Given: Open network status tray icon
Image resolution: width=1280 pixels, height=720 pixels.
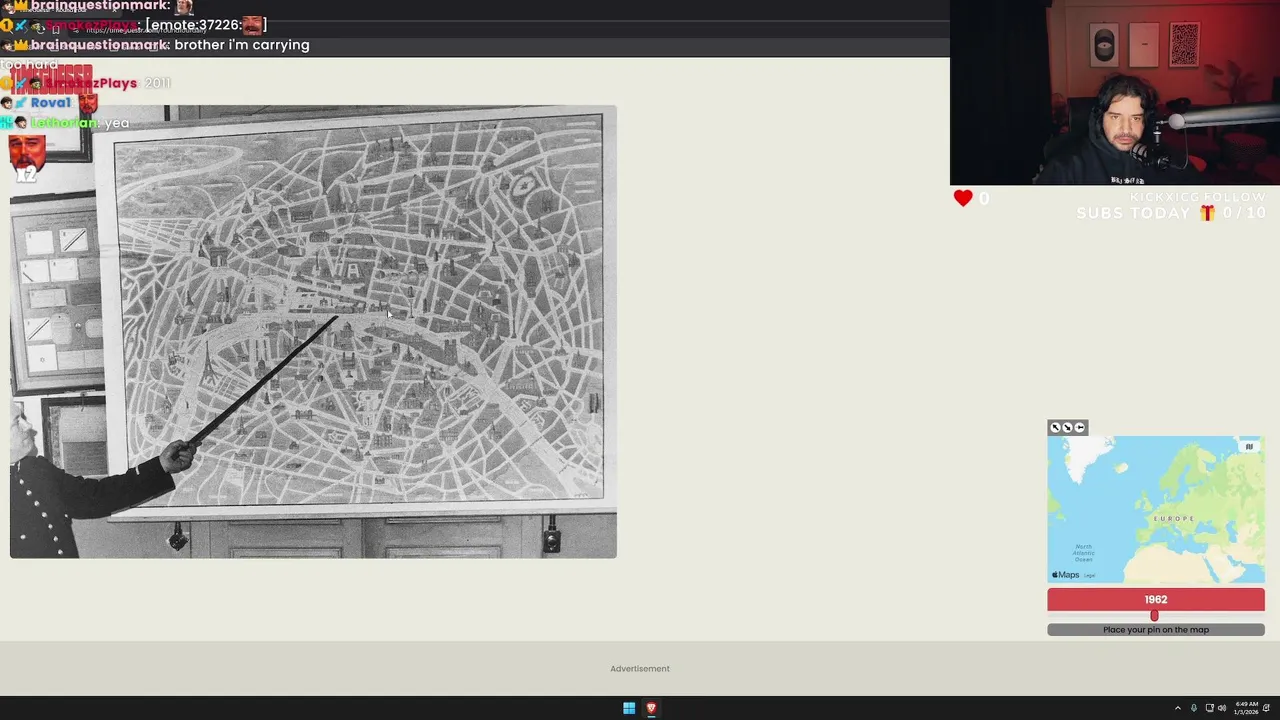Looking at the screenshot, I should click(1210, 708).
